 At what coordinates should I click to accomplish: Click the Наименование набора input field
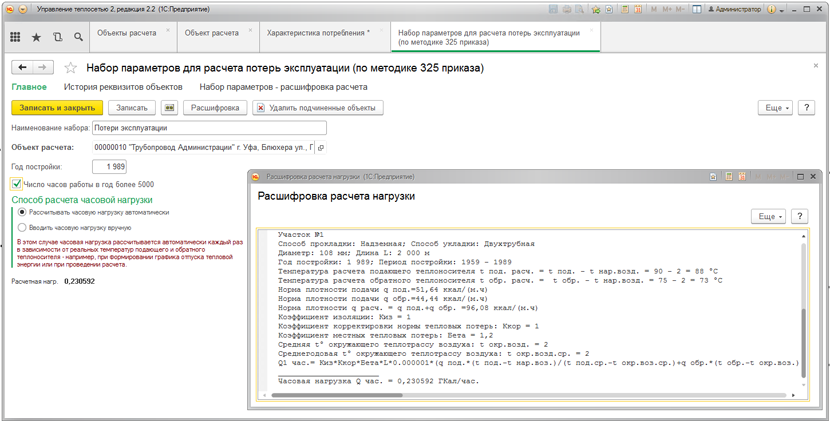[208, 128]
